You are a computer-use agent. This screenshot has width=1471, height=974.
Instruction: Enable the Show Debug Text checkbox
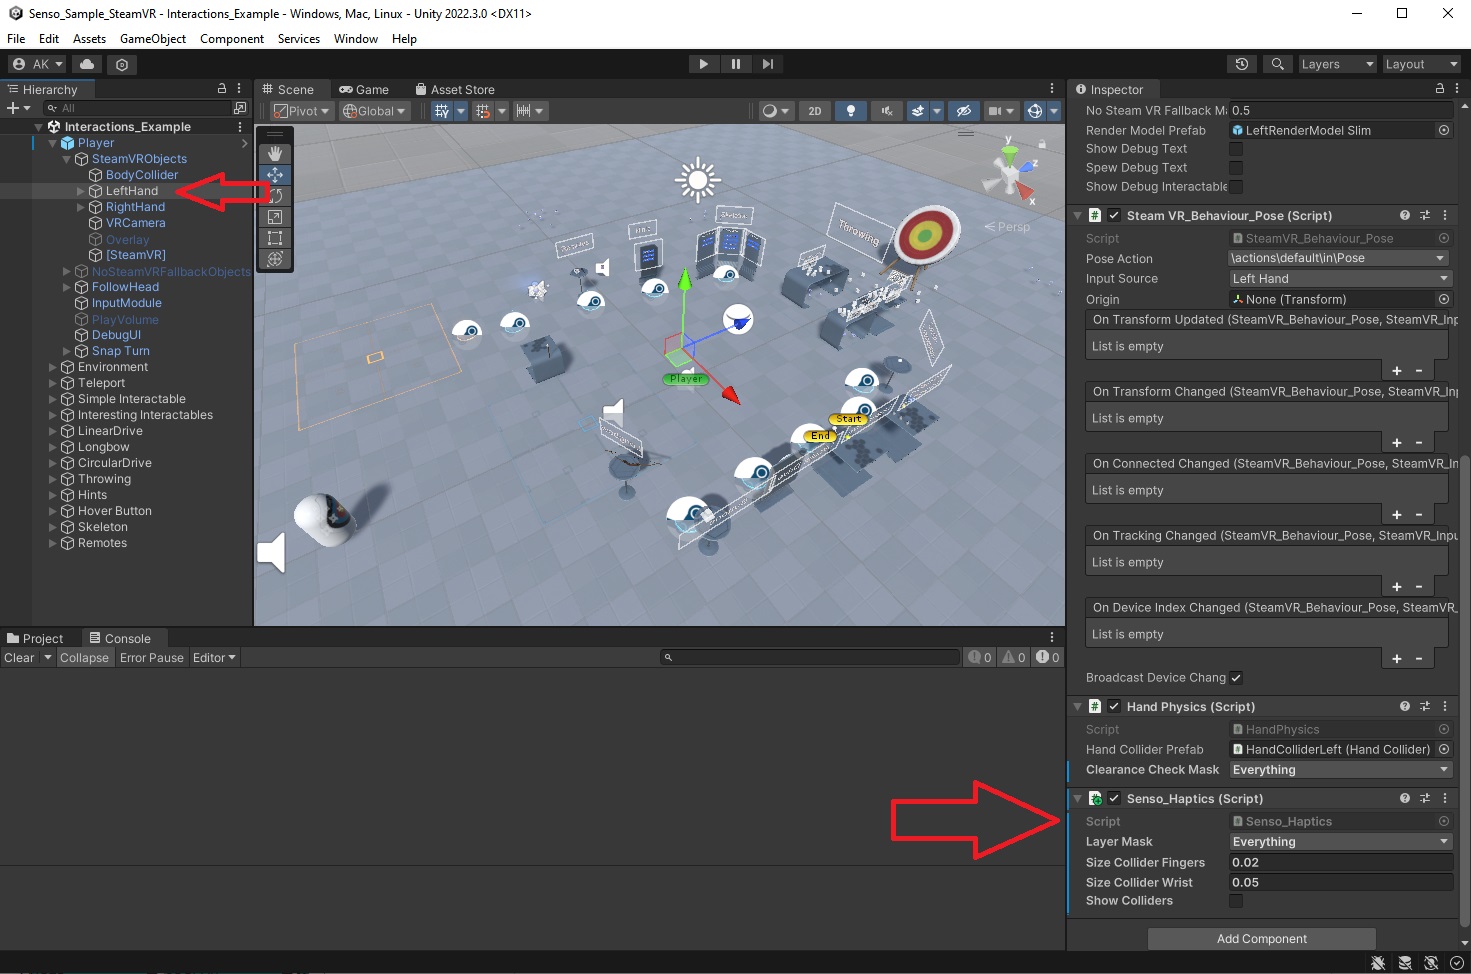(x=1236, y=148)
